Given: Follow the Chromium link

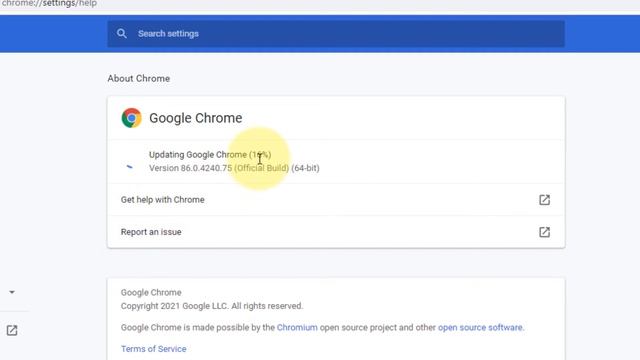Looking at the screenshot, I should (x=297, y=327).
